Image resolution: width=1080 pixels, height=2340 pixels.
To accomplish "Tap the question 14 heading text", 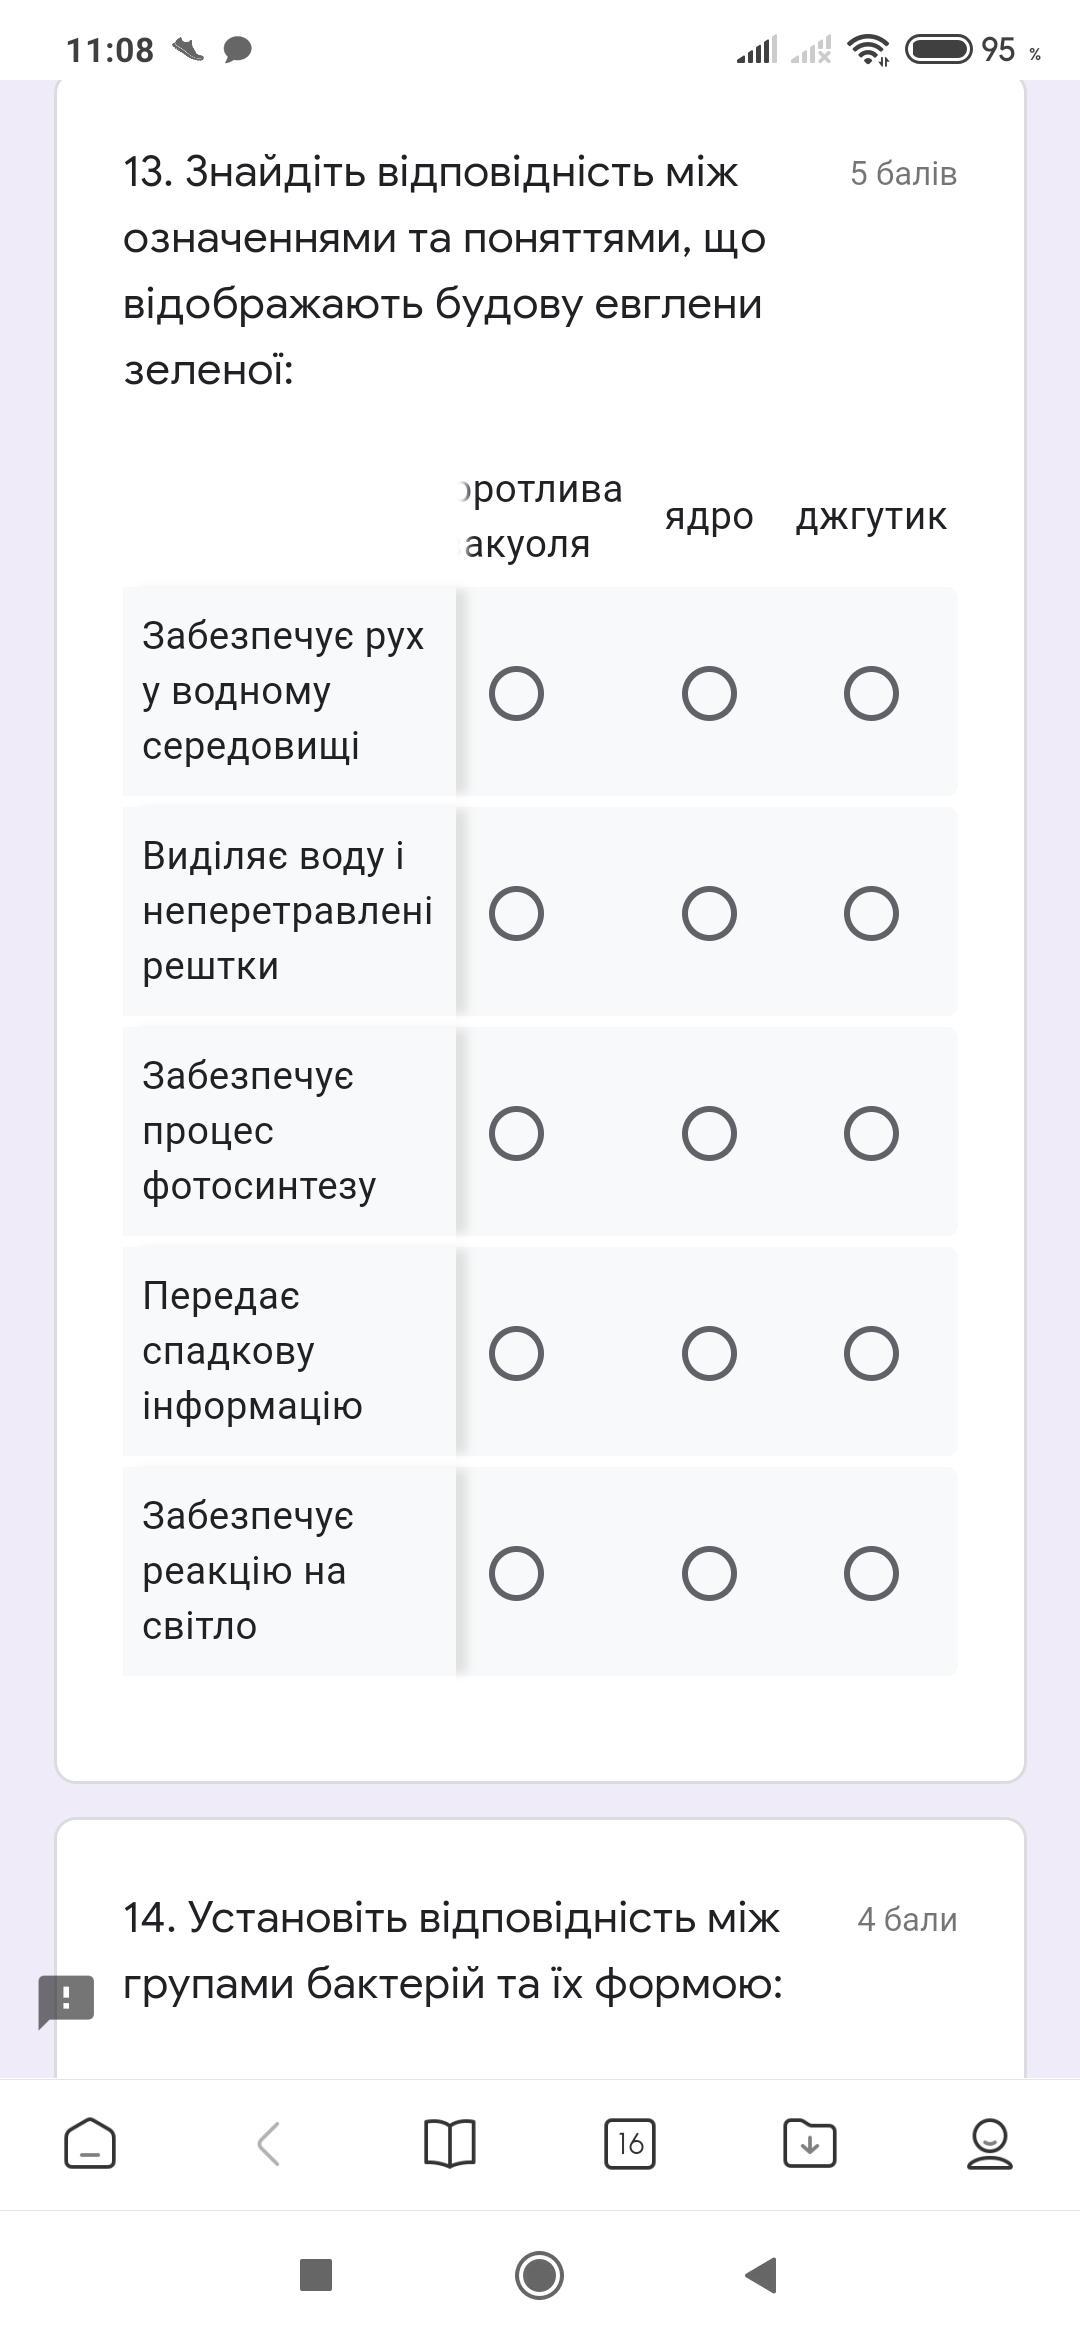I will coord(452,1951).
